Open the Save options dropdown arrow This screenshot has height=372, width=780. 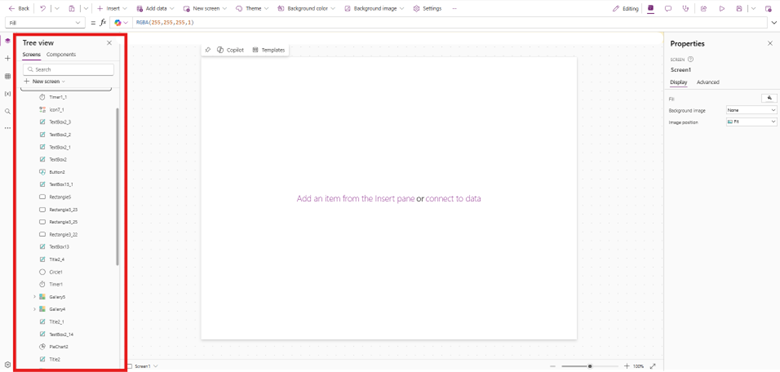[x=754, y=8]
